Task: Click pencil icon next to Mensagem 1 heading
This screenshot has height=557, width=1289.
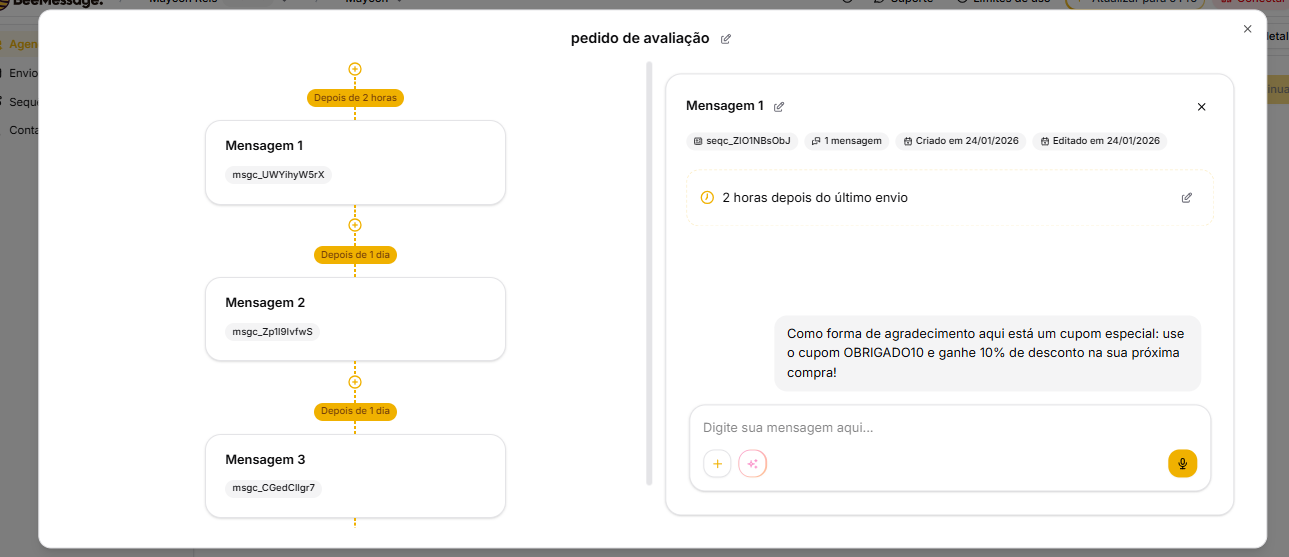Action: 779,106
